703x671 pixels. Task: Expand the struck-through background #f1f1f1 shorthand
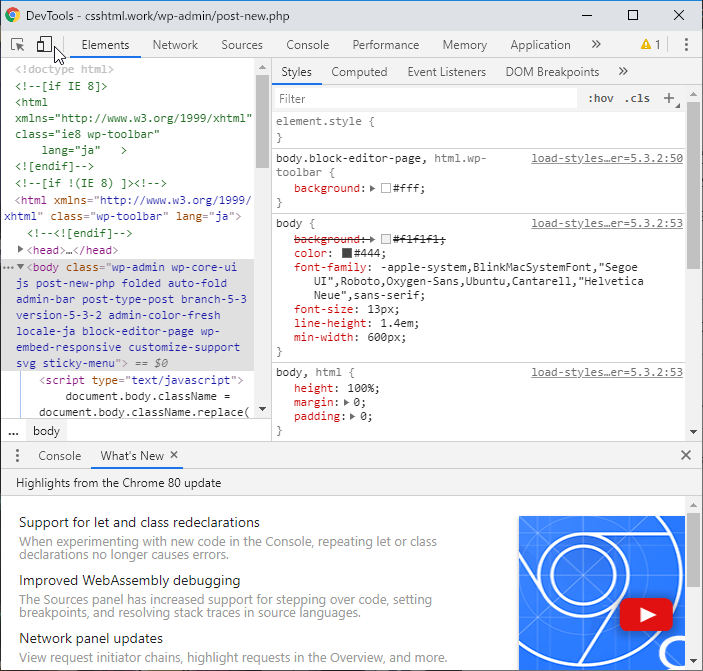pyautogui.click(x=372, y=239)
